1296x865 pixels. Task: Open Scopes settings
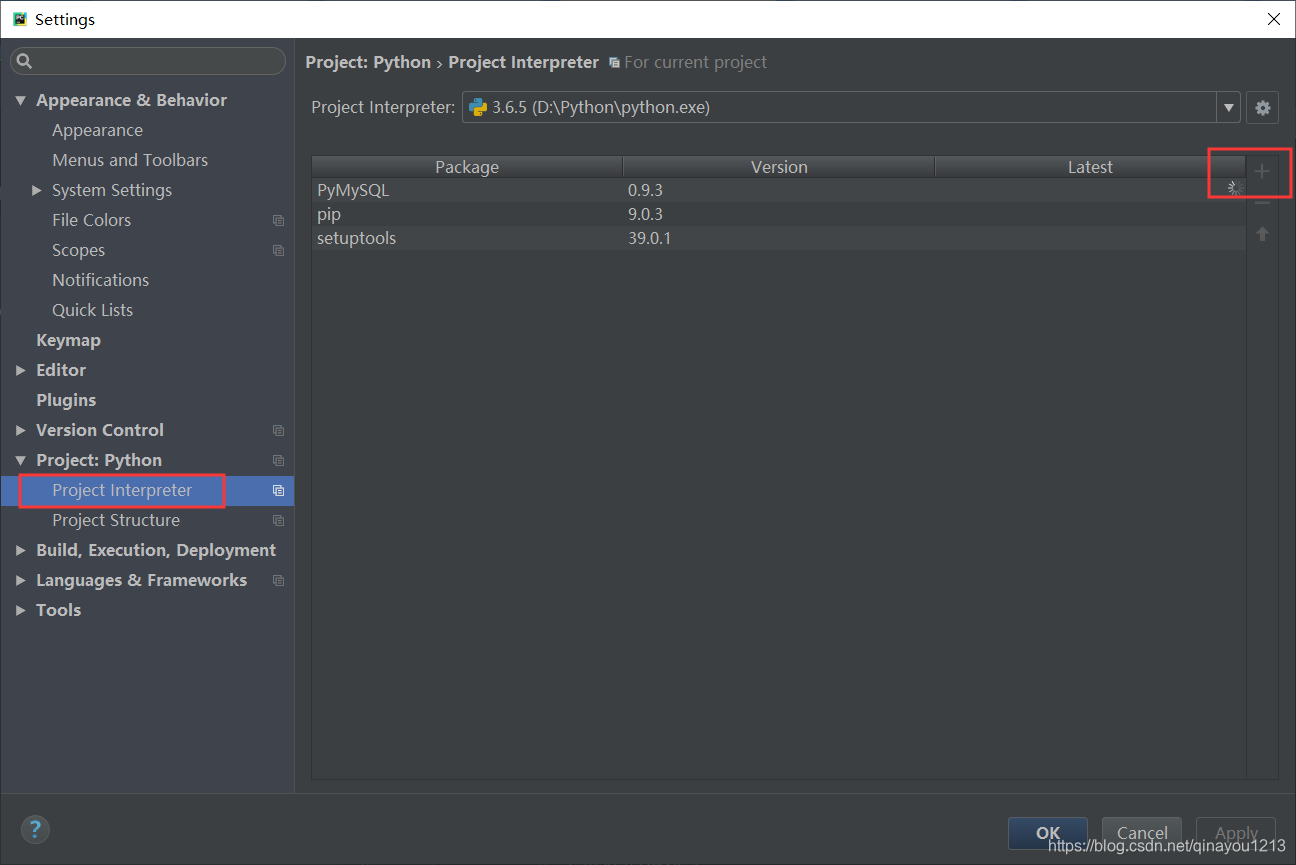click(78, 250)
